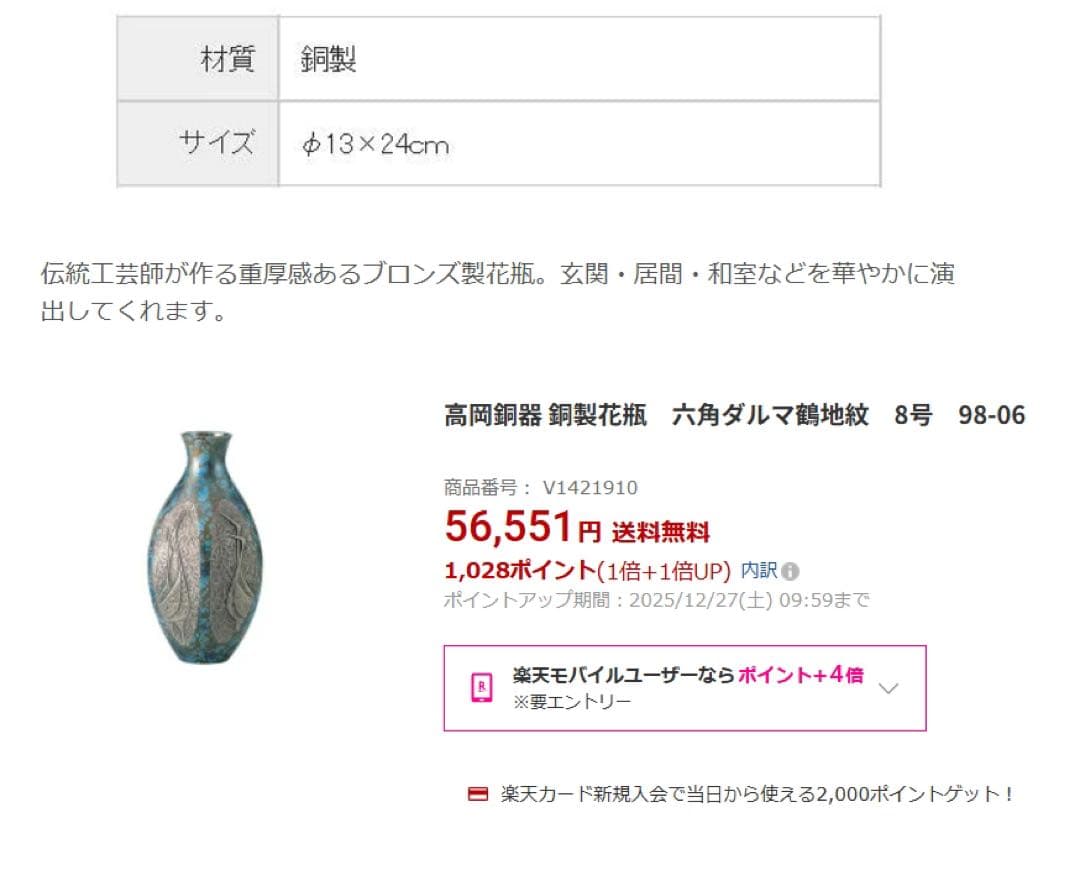Expand the Rakuten Mobile points banner chevron
Viewport: 1080px width, 875px height.
889,688
